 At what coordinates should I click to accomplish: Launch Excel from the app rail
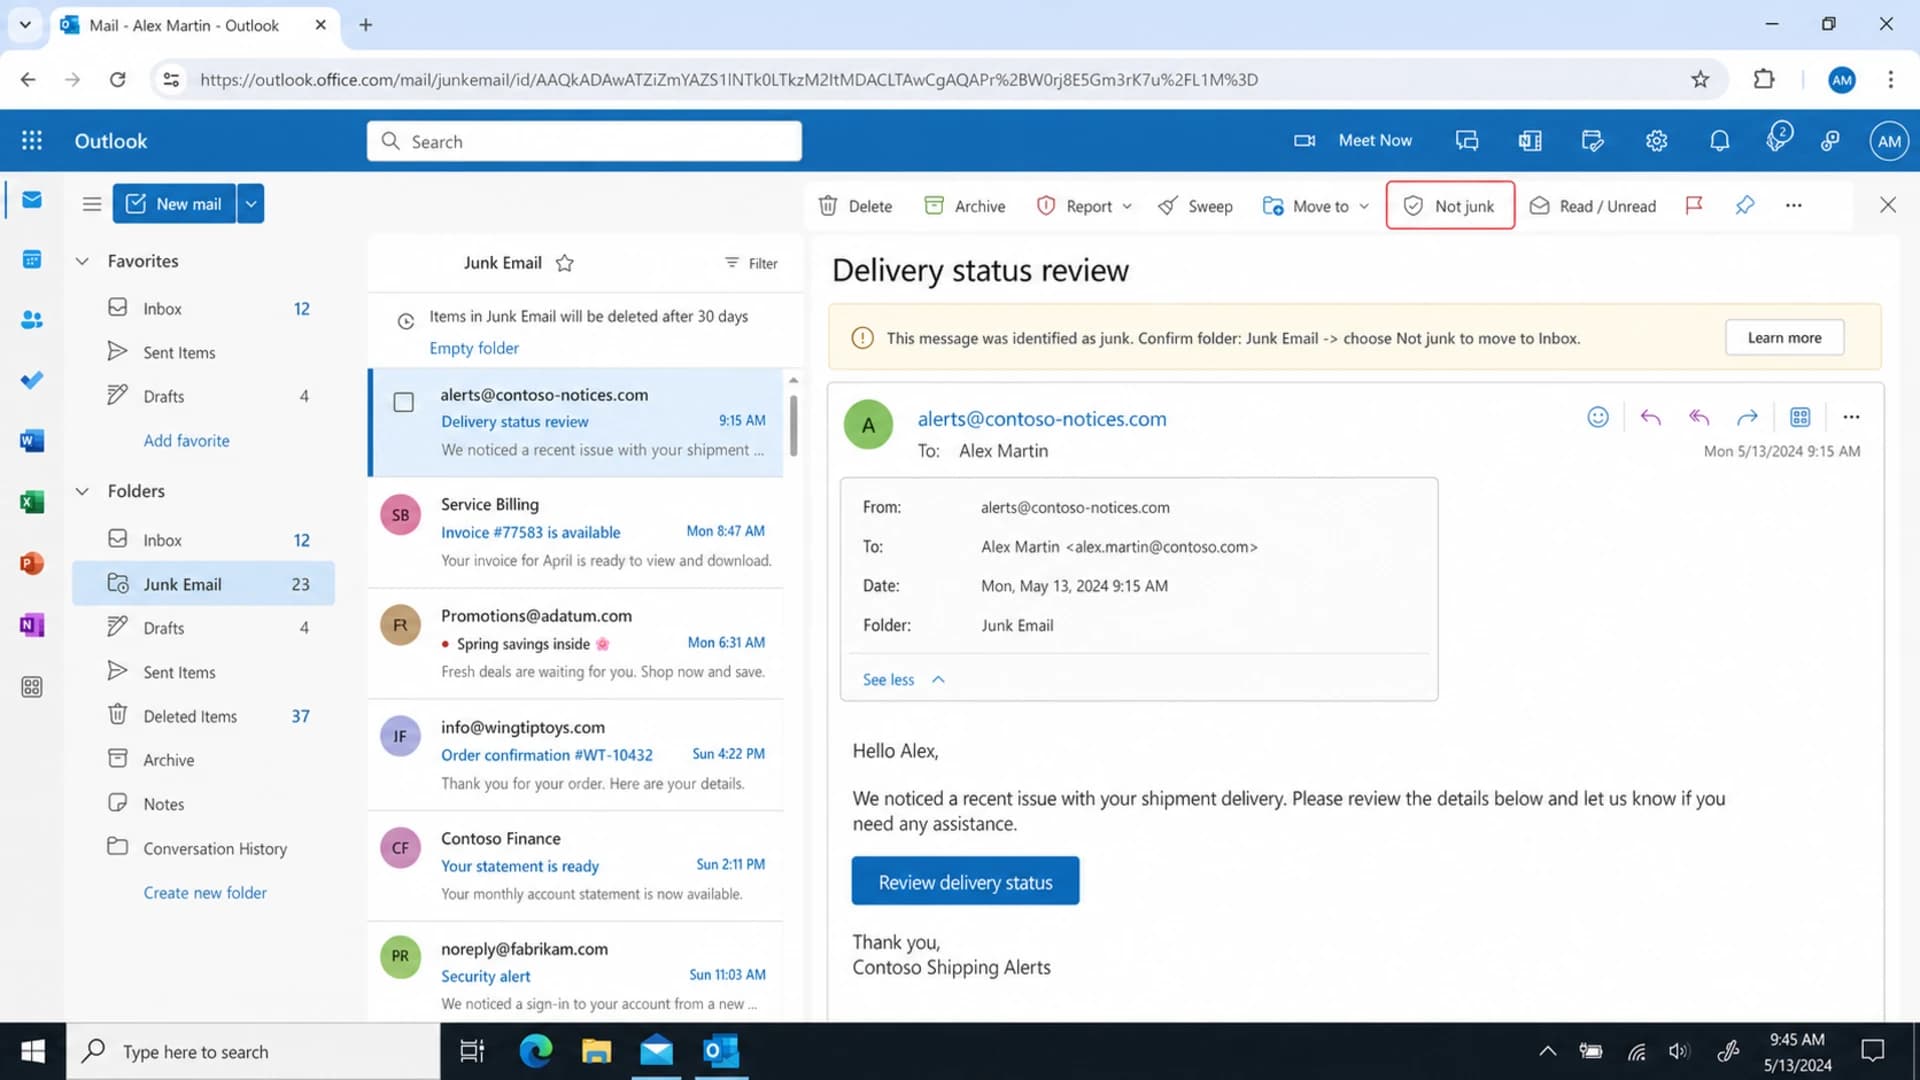point(32,502)
